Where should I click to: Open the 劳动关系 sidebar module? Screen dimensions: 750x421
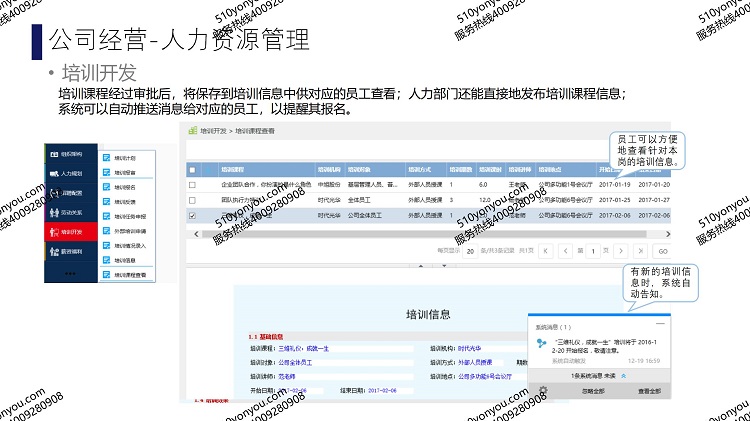(x=70, y=211)
